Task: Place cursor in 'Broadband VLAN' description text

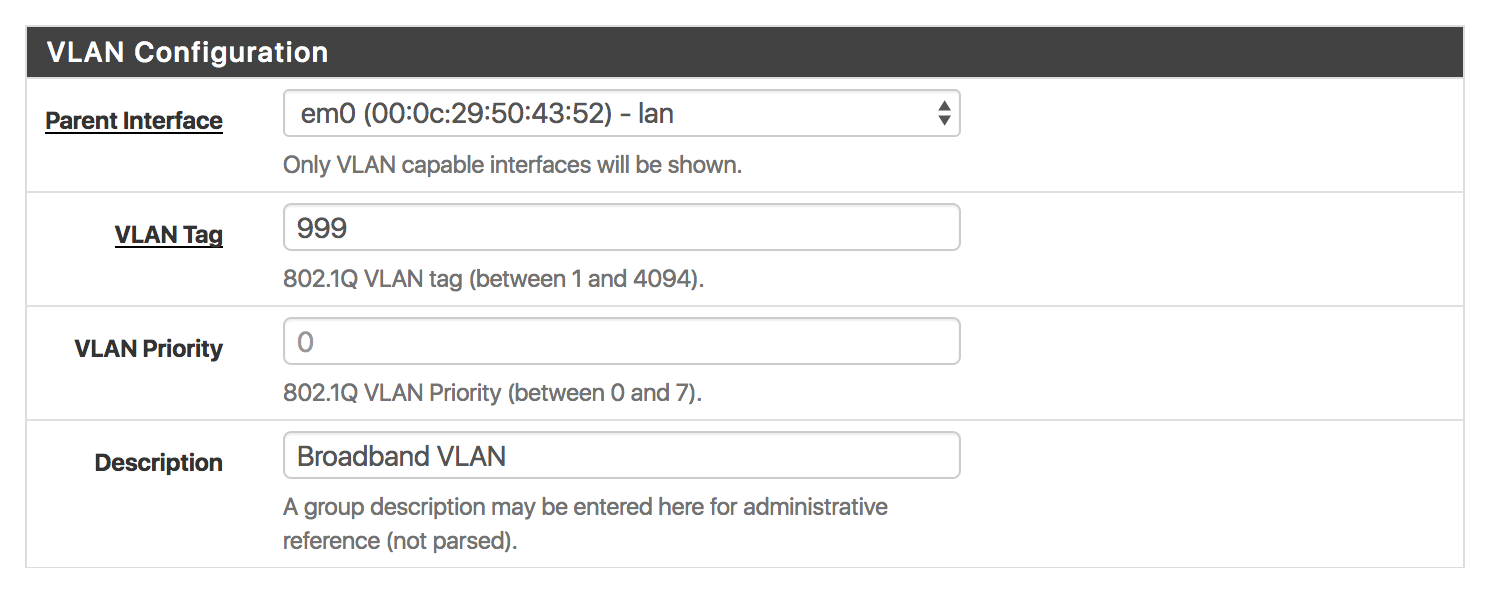Action: point(402,456)
